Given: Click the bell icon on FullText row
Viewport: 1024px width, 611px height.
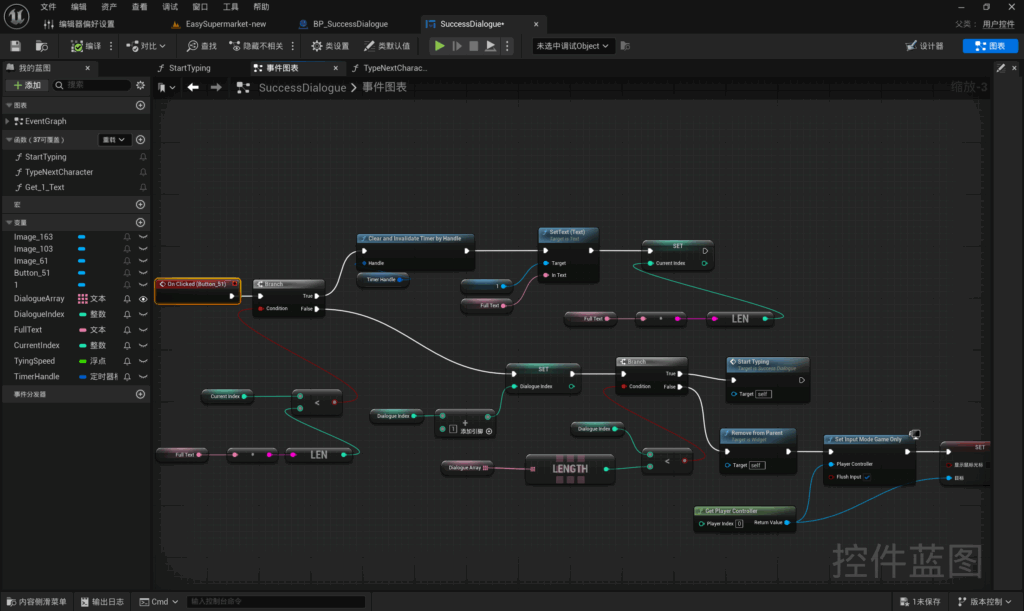Looking at the screenshot, I should [127, 330].
